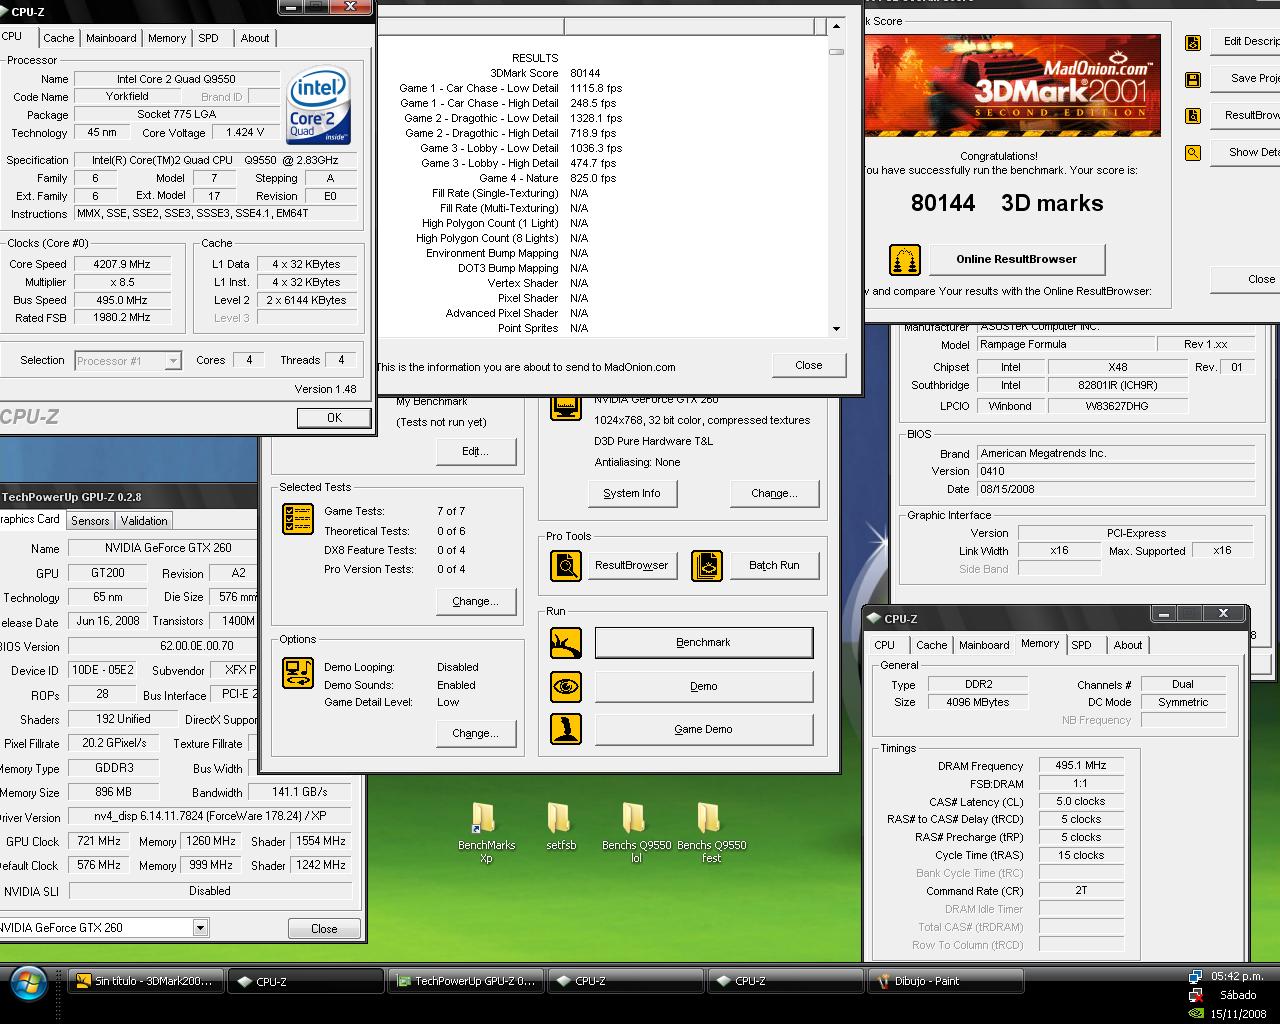This screenshot has width=1280, height=1024.
Task: Start the Benchmark run
Action: (703, 642)
